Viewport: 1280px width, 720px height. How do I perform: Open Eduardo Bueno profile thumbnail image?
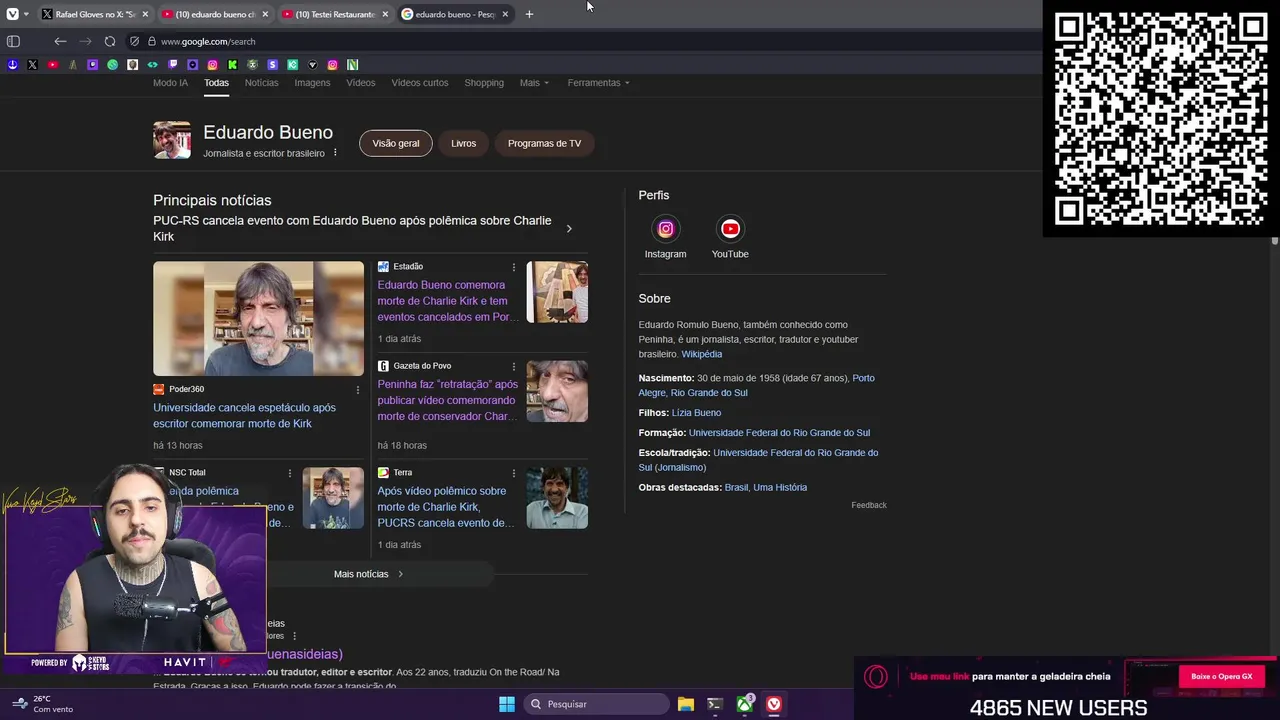[x=172, y=140]
